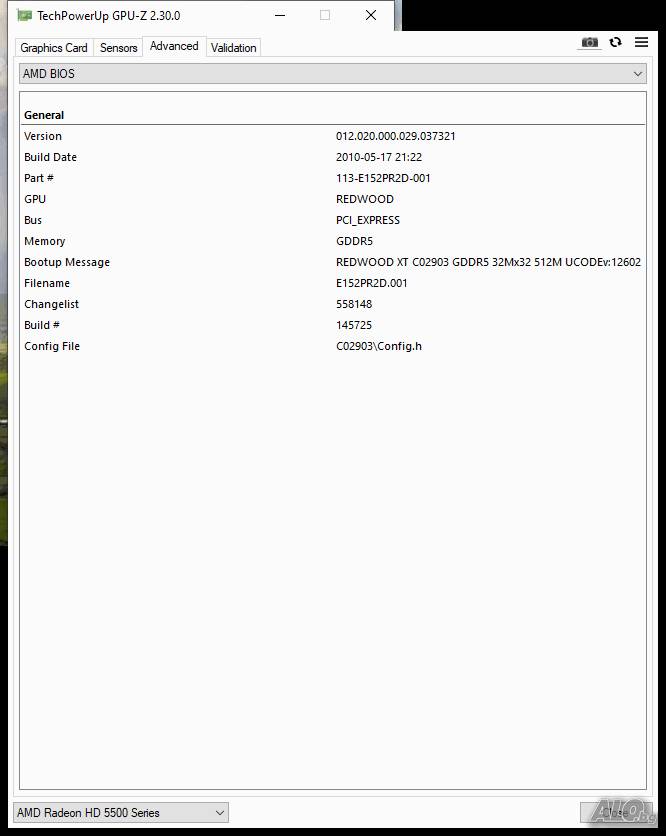Click the GPU value REDWOOD
Viewport: 666px width, 836px height.
(365, 199)
